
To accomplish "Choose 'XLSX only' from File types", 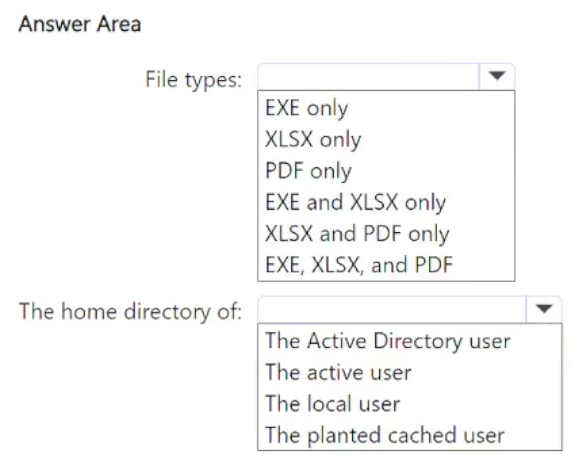I will click(x=313, y=140).
